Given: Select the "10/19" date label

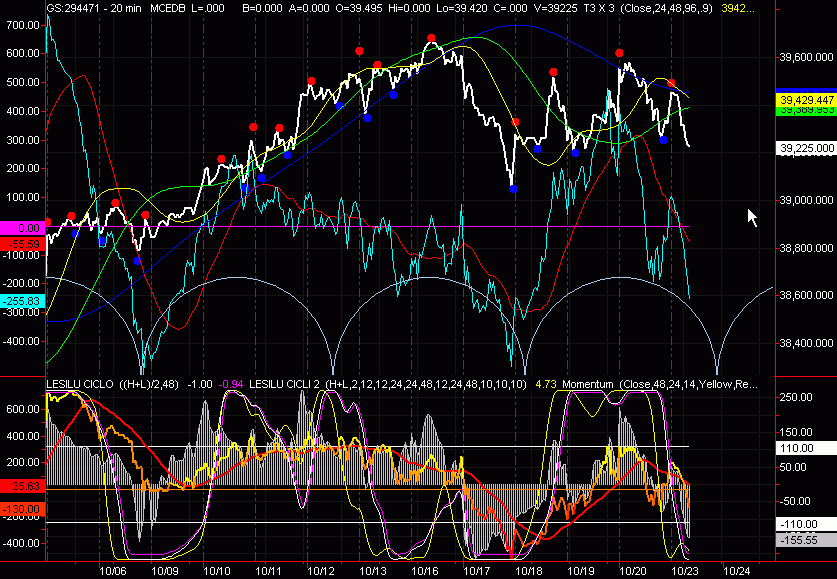Looking at the screenshot, I should [x=581, y=571].
